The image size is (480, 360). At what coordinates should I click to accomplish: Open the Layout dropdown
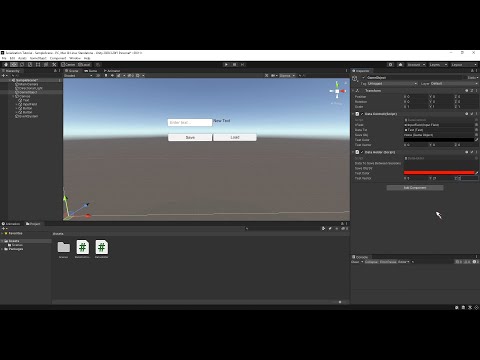coord(464,64)
